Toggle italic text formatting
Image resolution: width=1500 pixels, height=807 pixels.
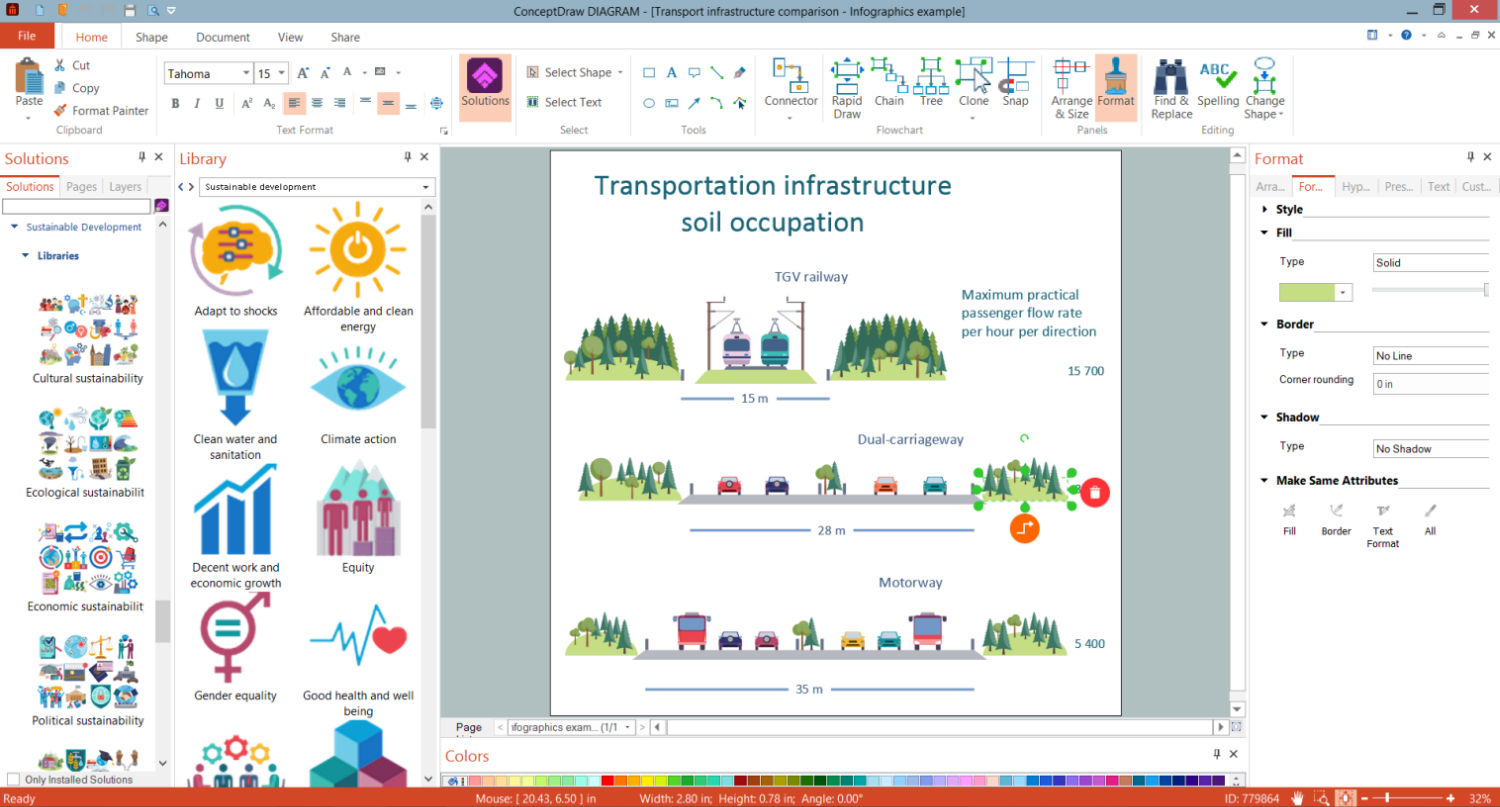click(196, 103)
